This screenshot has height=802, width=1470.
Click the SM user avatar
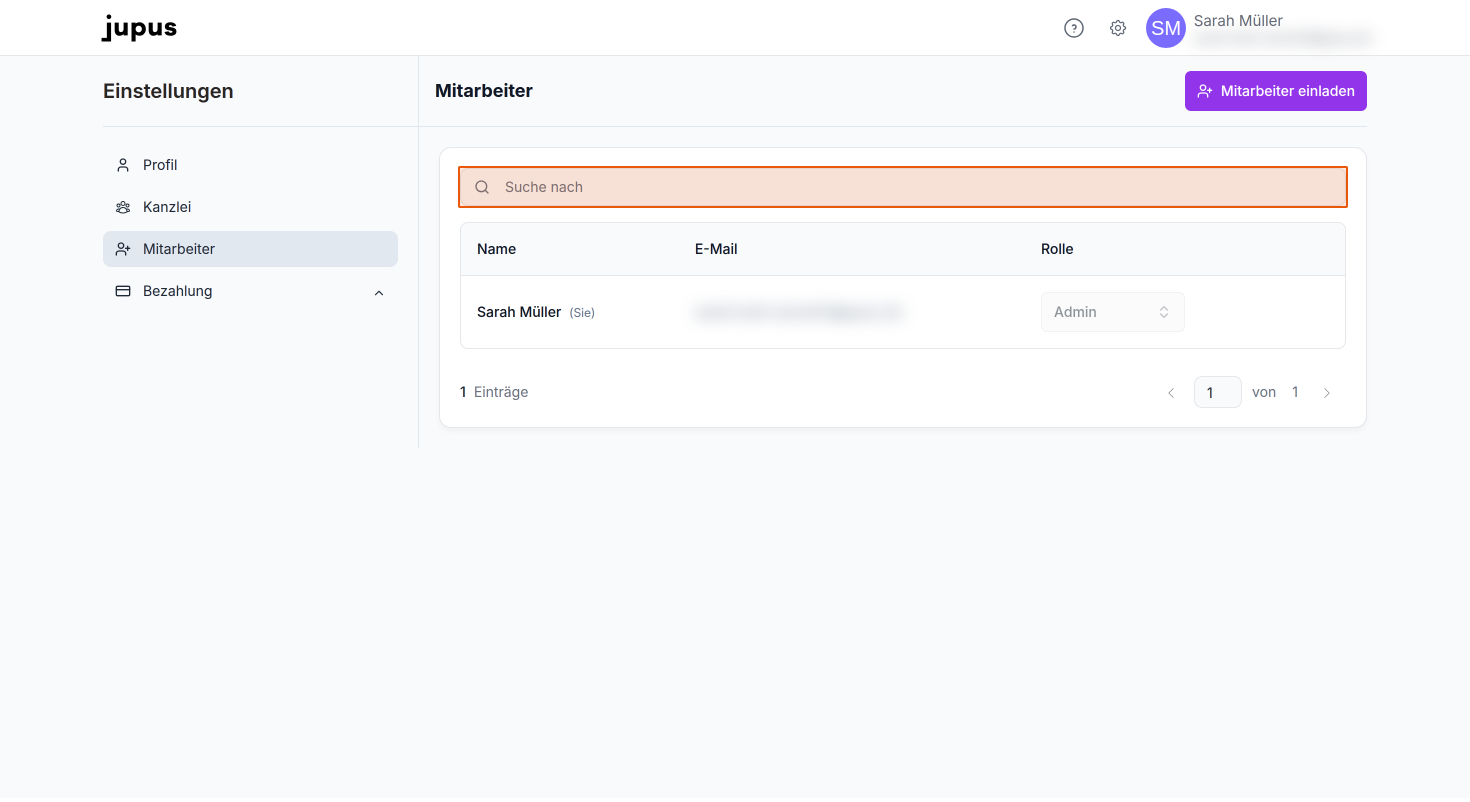tap(1166, 28)
